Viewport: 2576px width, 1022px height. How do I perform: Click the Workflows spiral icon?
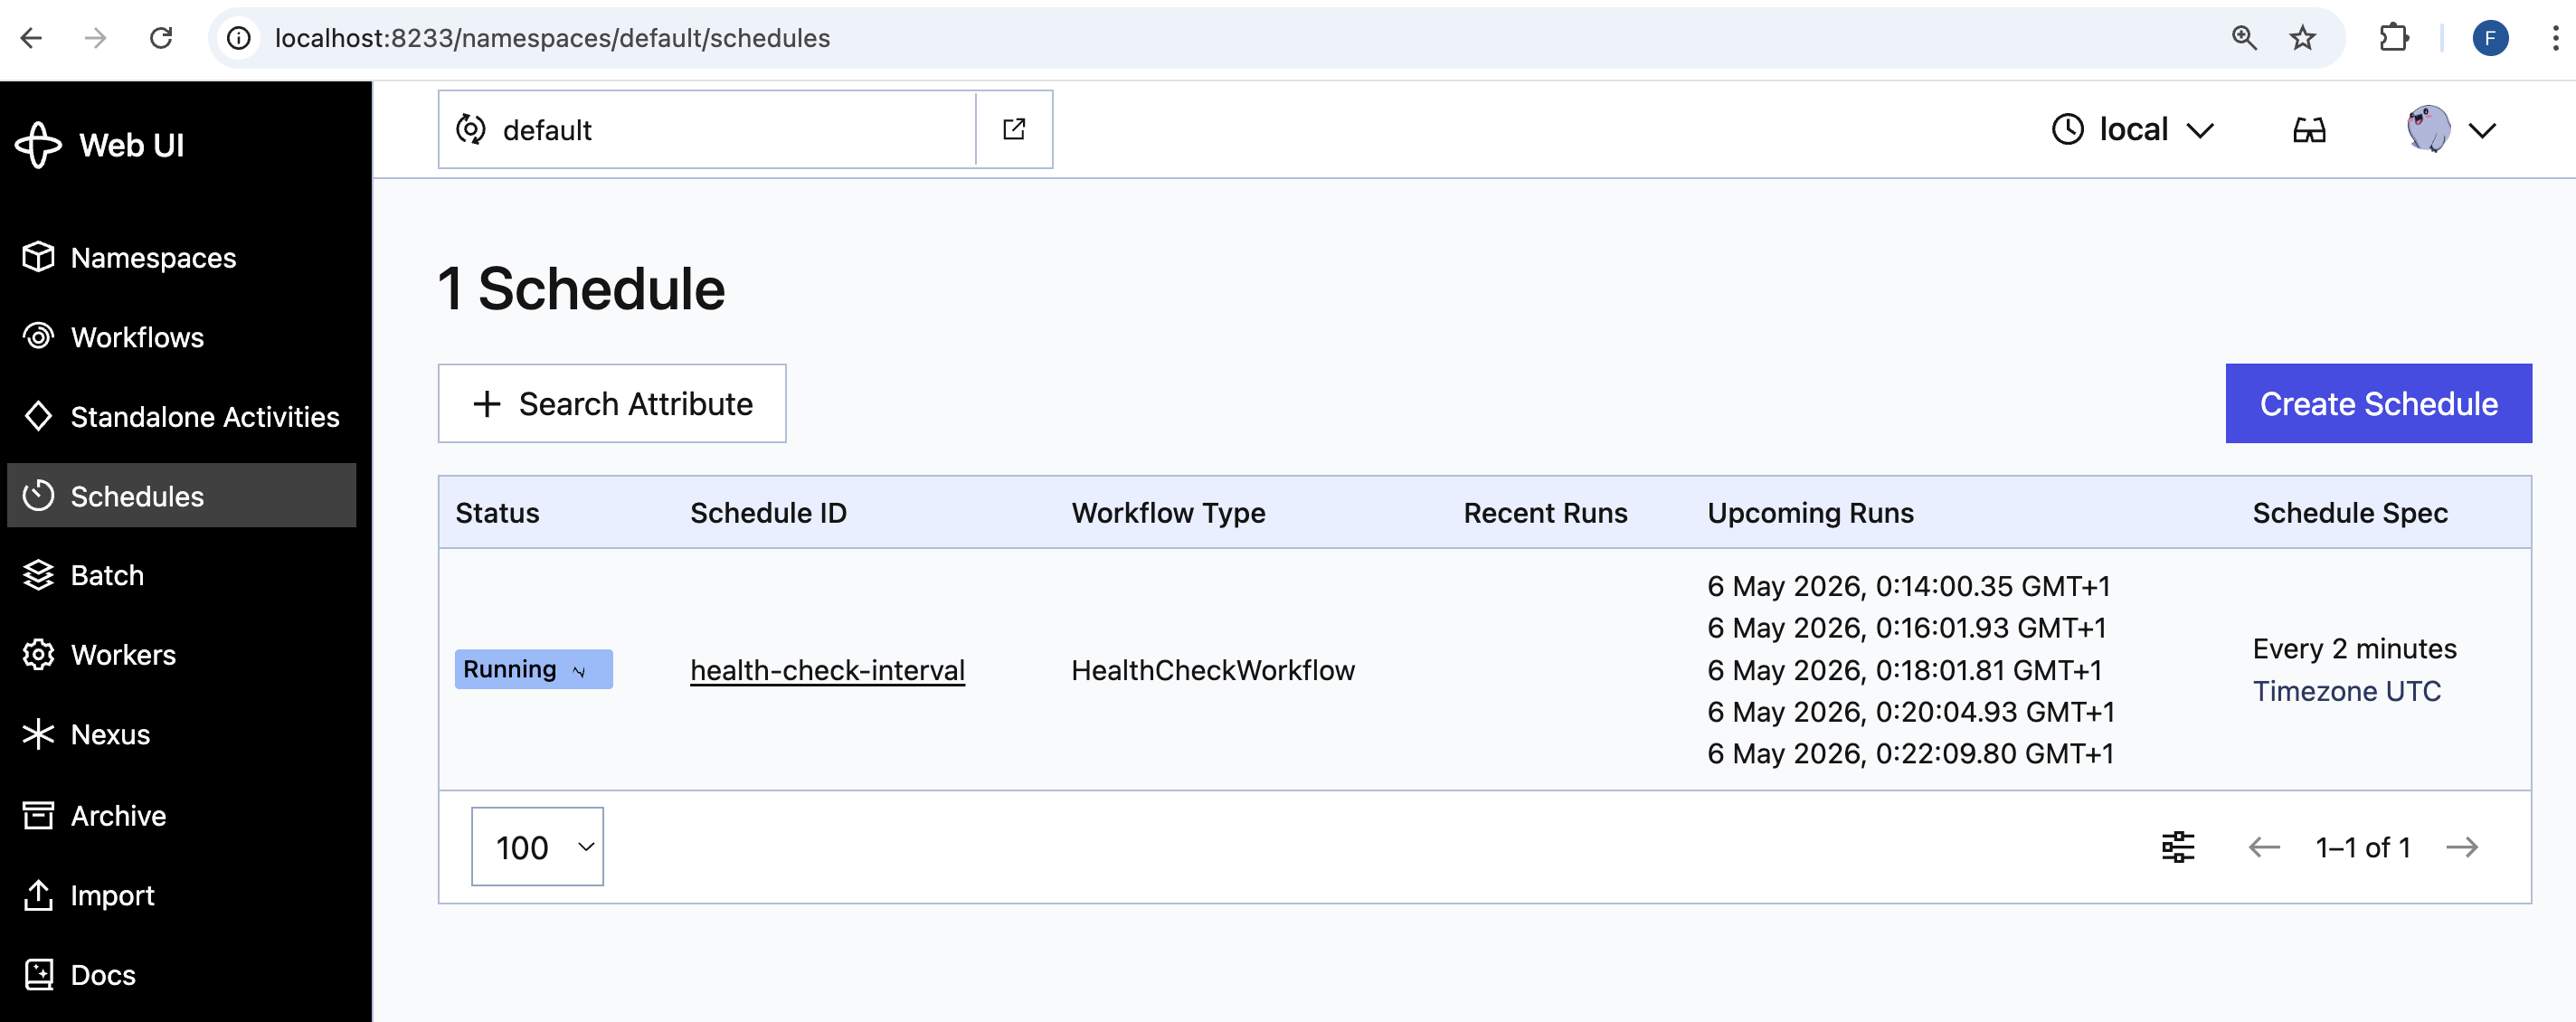[38, 336]
